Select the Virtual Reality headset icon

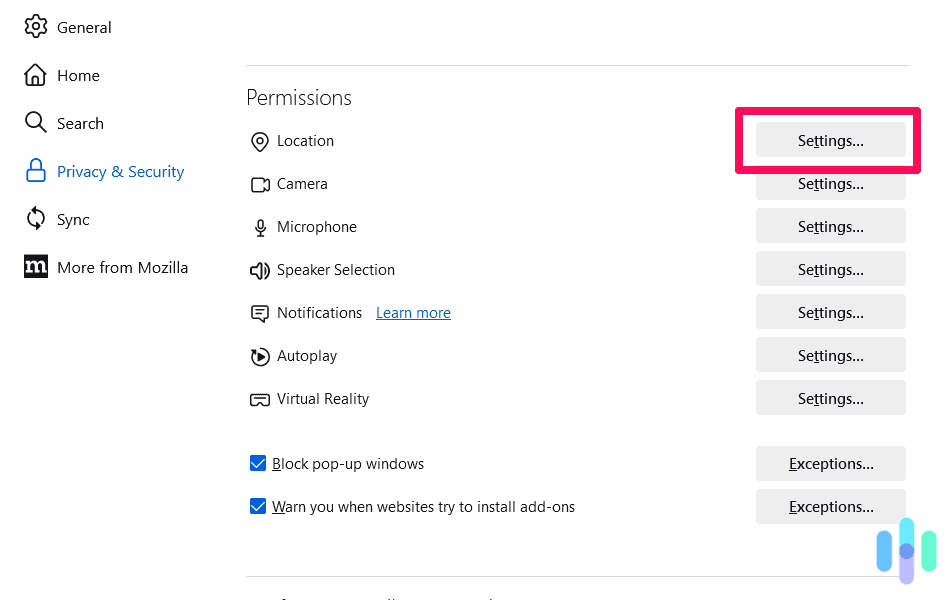pos(260,399)
